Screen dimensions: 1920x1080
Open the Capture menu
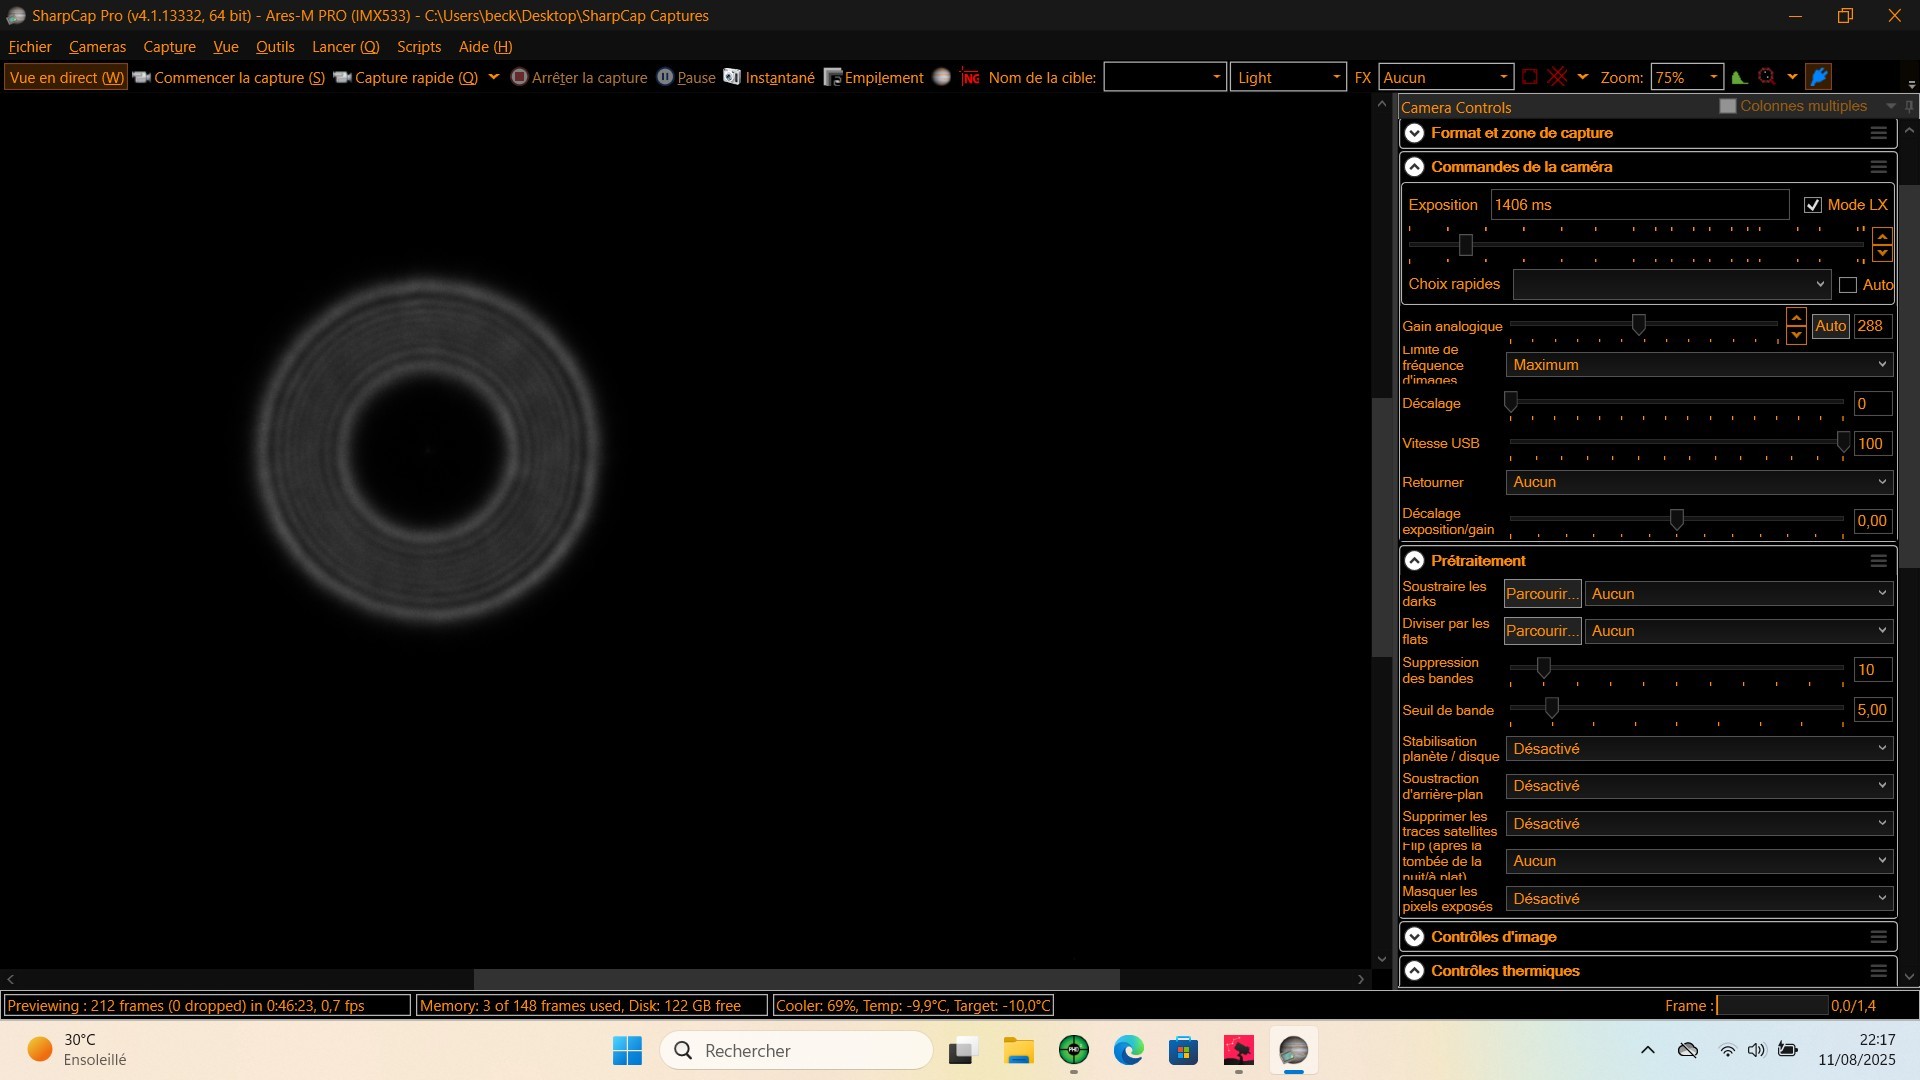pyautogui.click(x=169, y=47)
